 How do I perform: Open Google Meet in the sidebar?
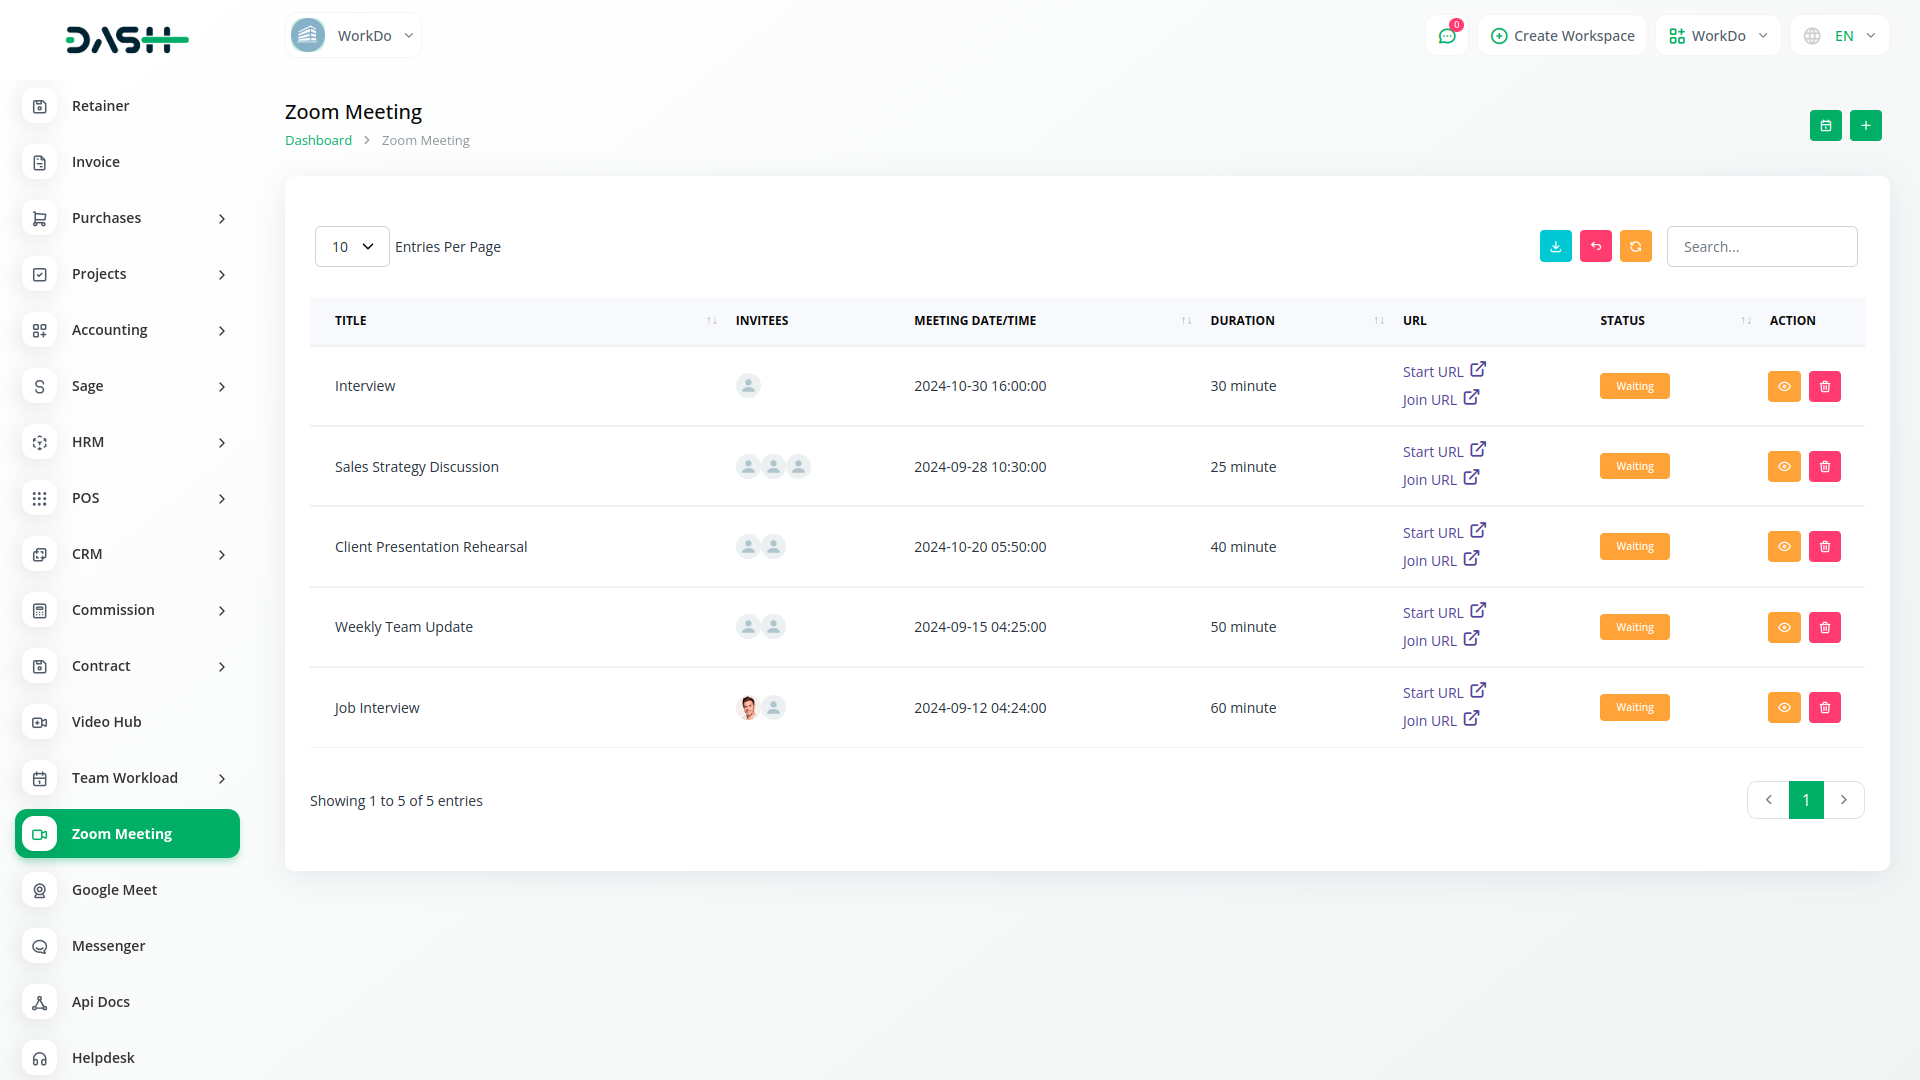click(x=114, y=890)
